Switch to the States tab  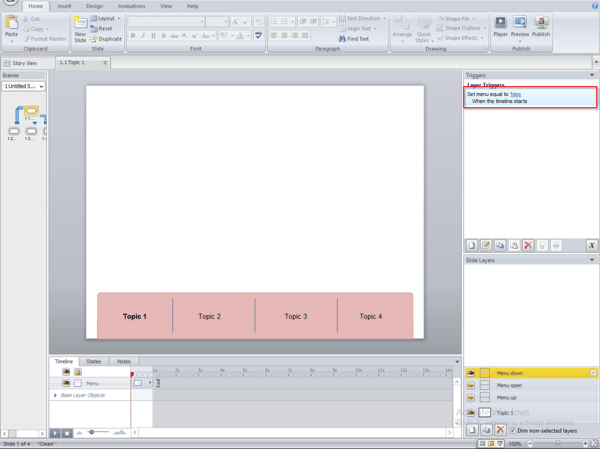point(94,361)
